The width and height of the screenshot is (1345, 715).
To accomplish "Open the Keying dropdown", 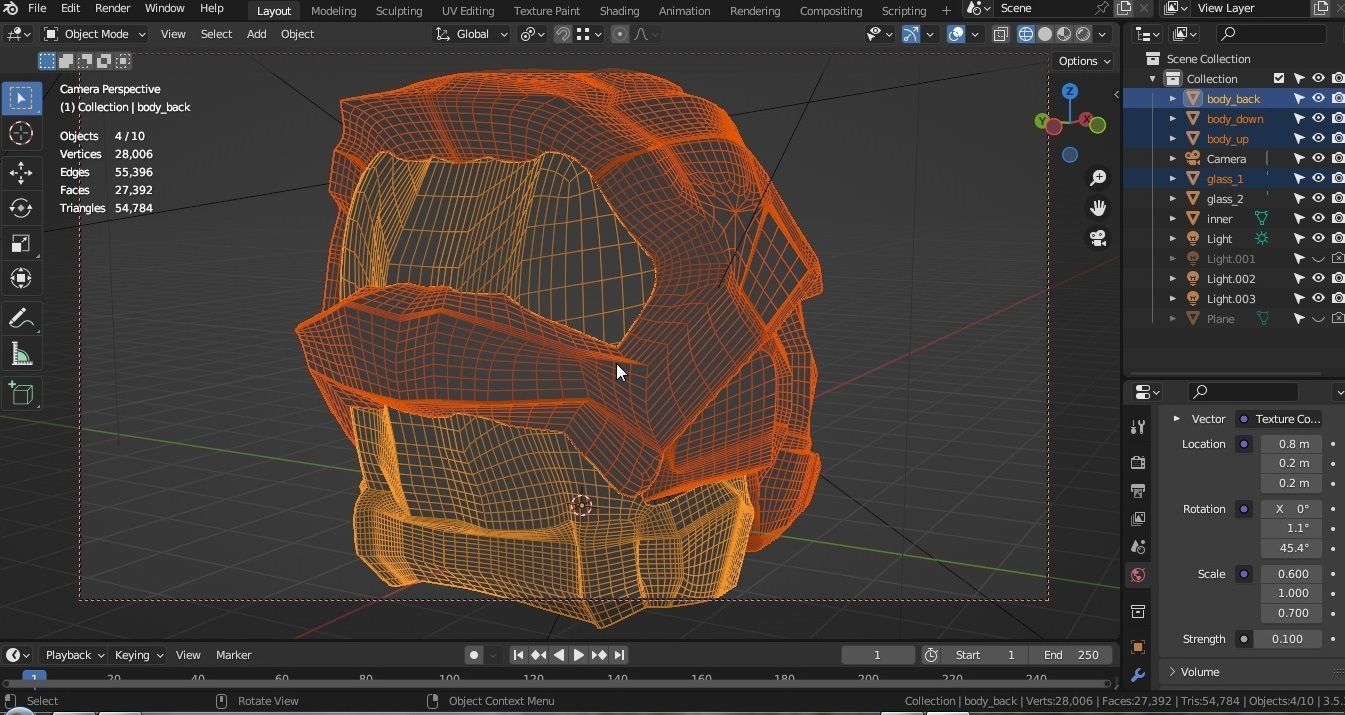I will click(x=138, y=655).
